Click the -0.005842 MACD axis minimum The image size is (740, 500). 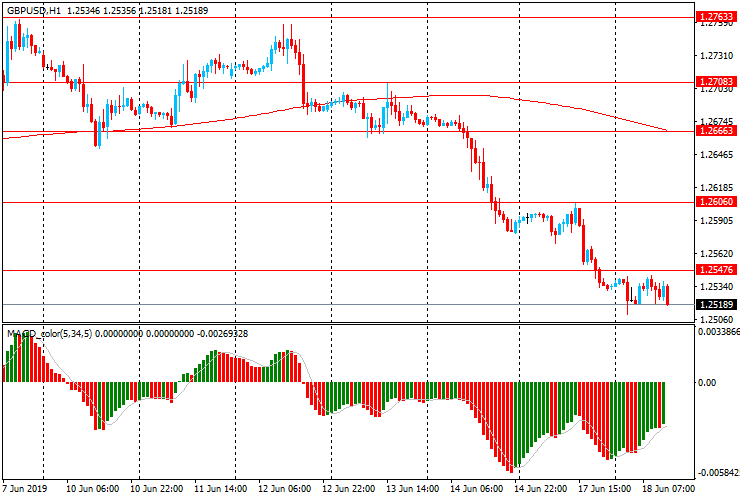[718, 473]
